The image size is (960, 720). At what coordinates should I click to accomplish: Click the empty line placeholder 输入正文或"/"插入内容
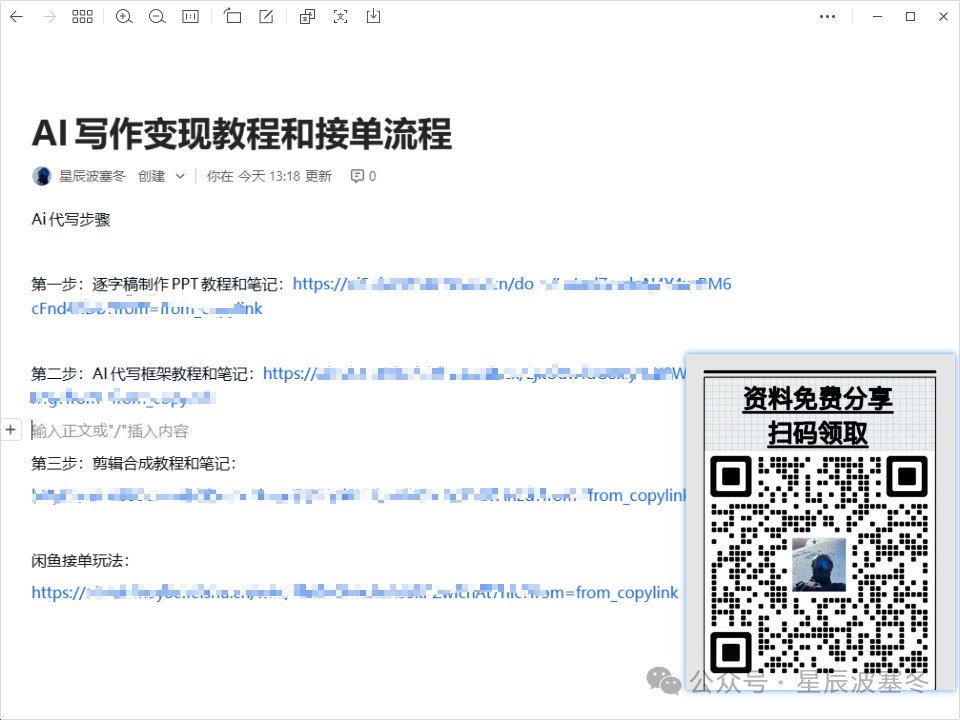coord(110,431)
